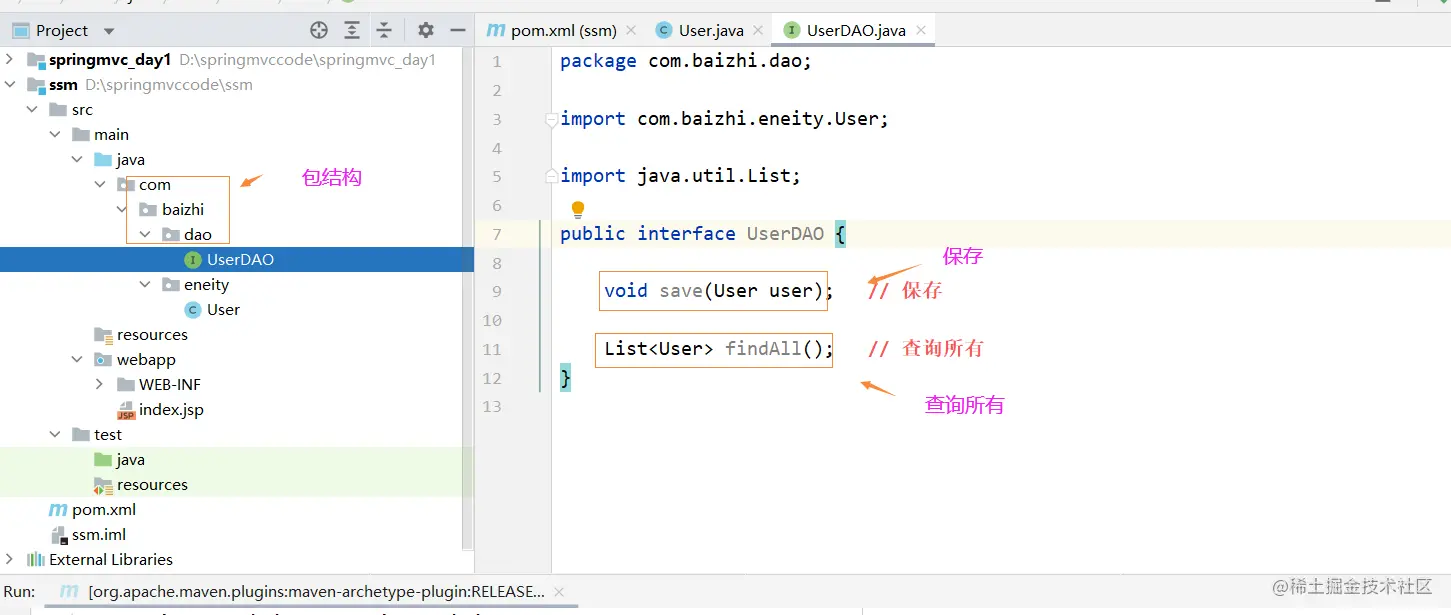Close the maven-archetype-plugin Run tab

[559, 592]
